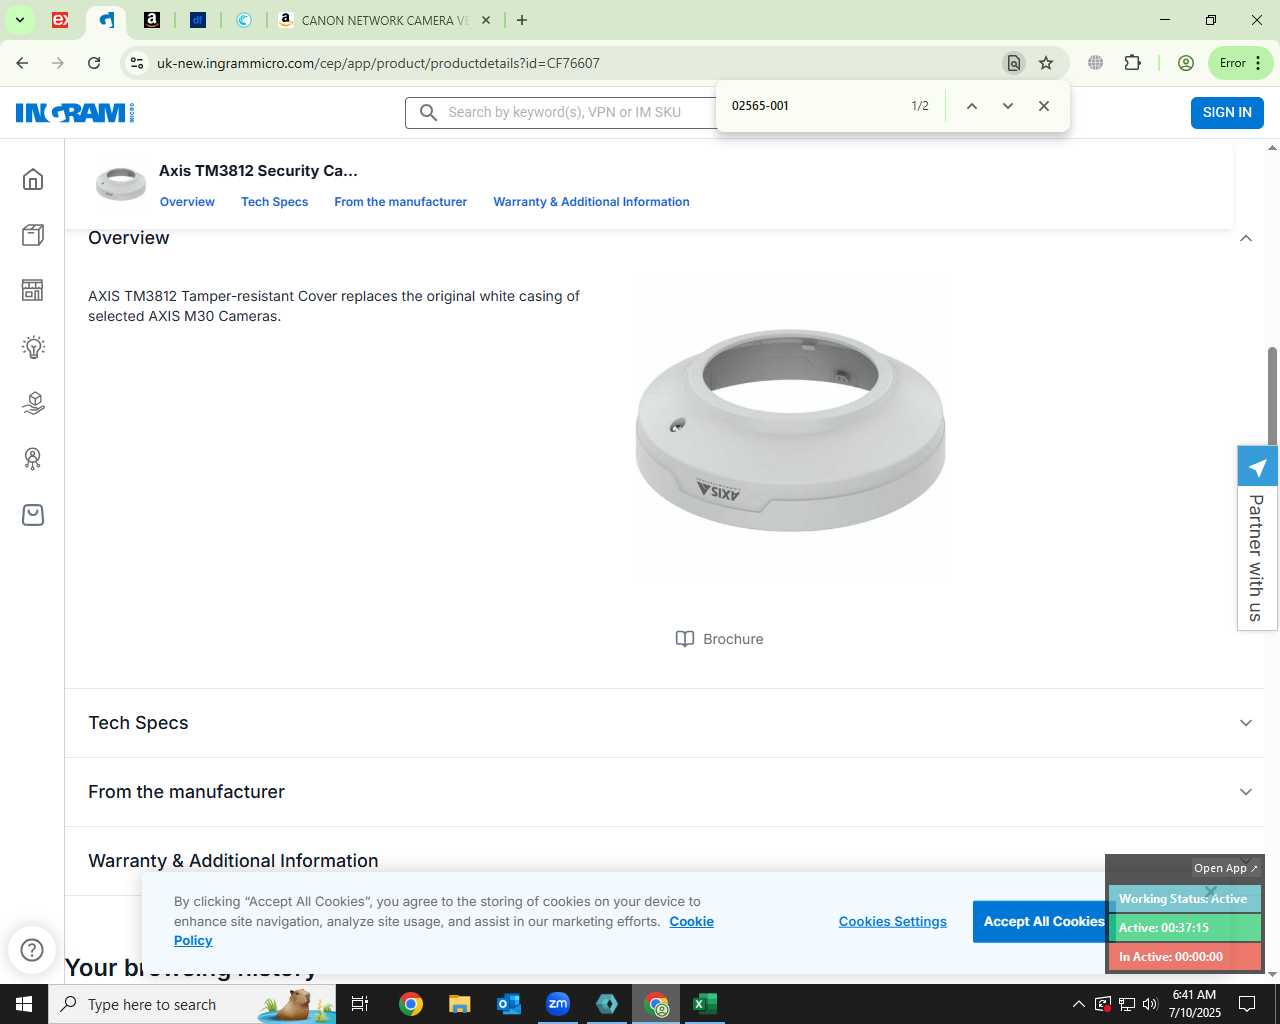Go to previous find-in-page match
The height and width of the screenshot is (1024, 1280).
pos(971,106)
